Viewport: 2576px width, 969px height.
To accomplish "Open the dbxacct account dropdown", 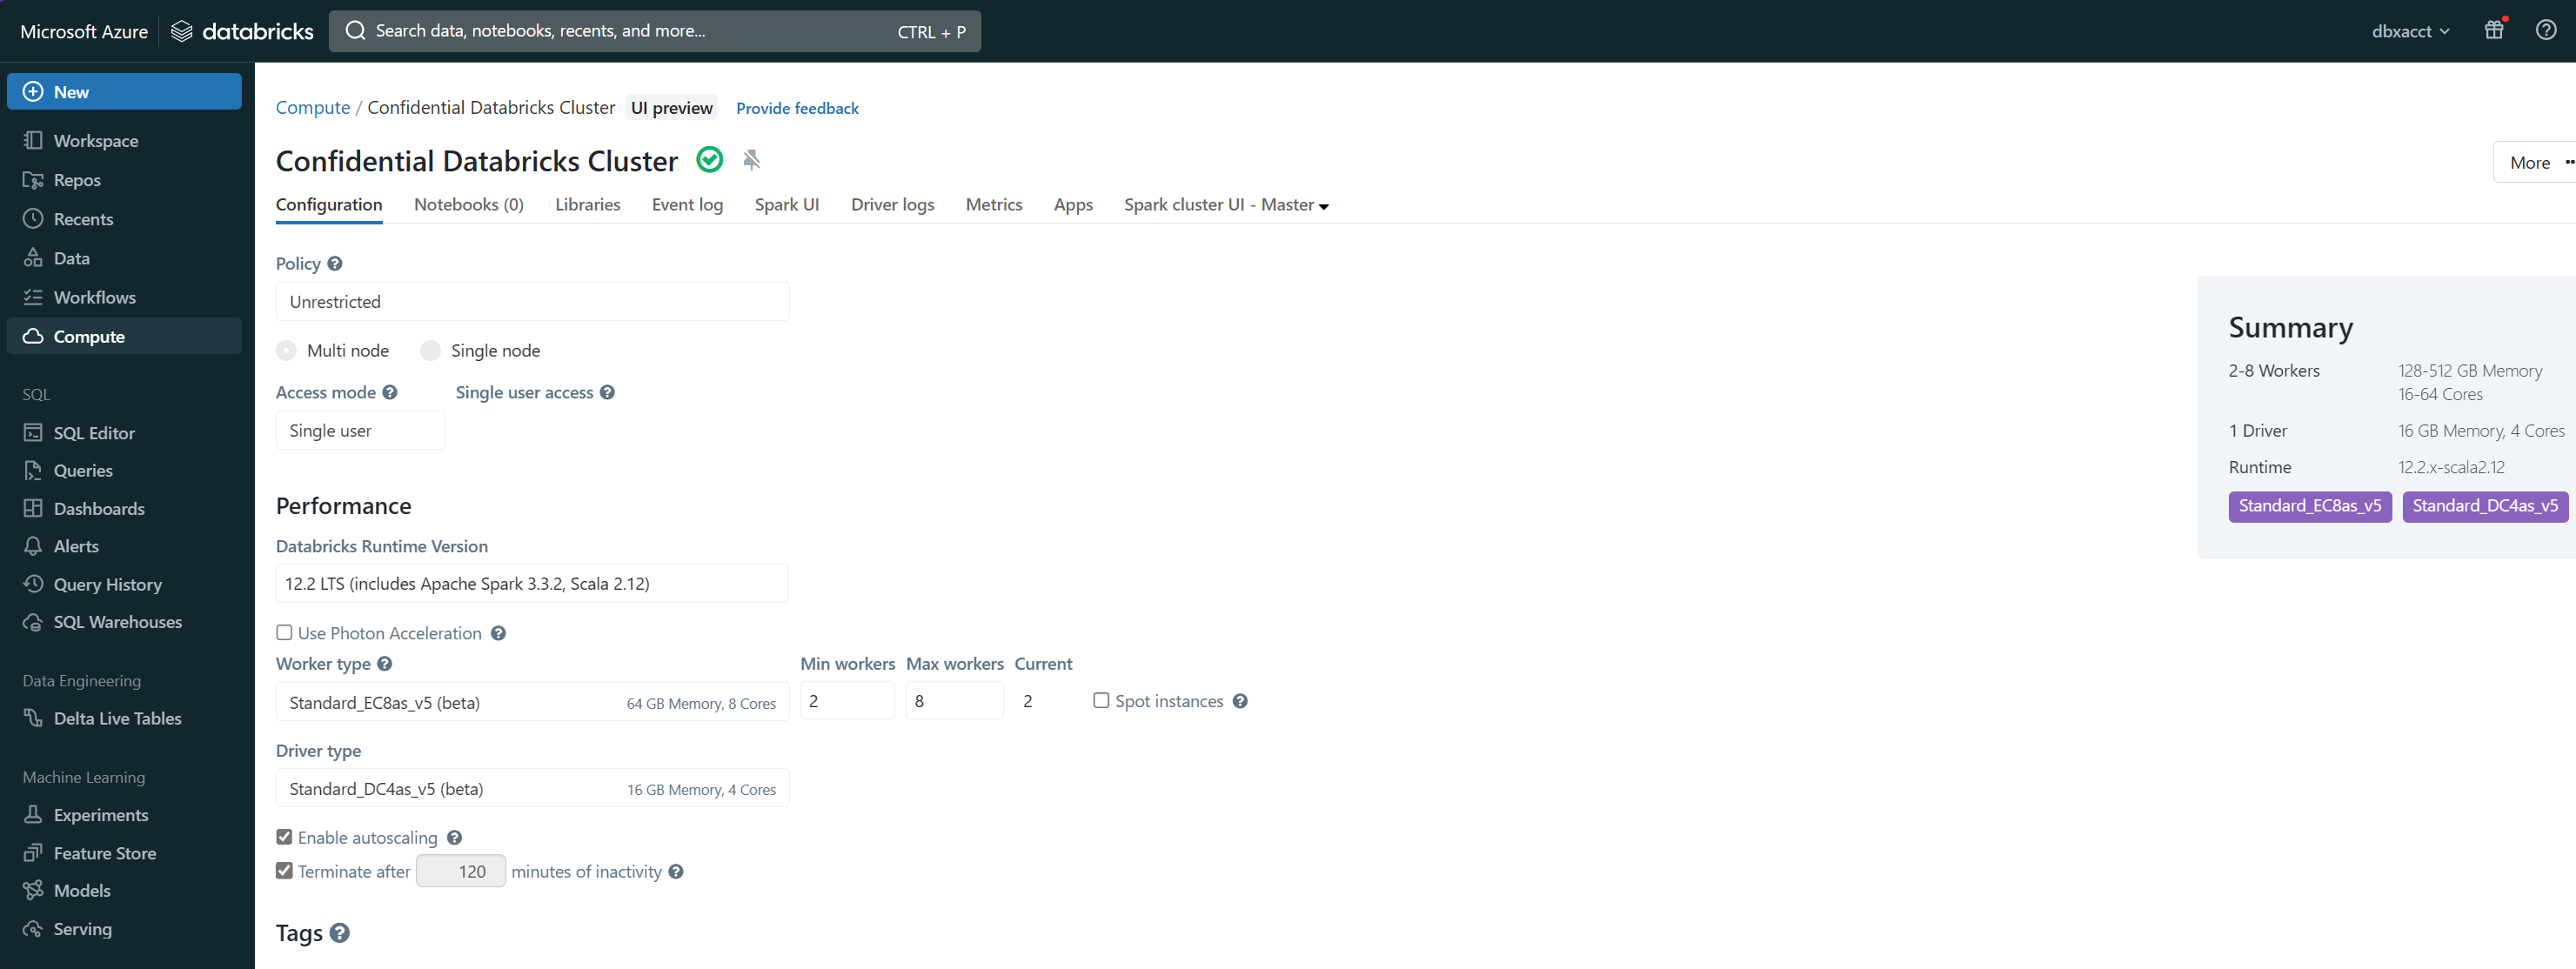I will [2410, 31].
